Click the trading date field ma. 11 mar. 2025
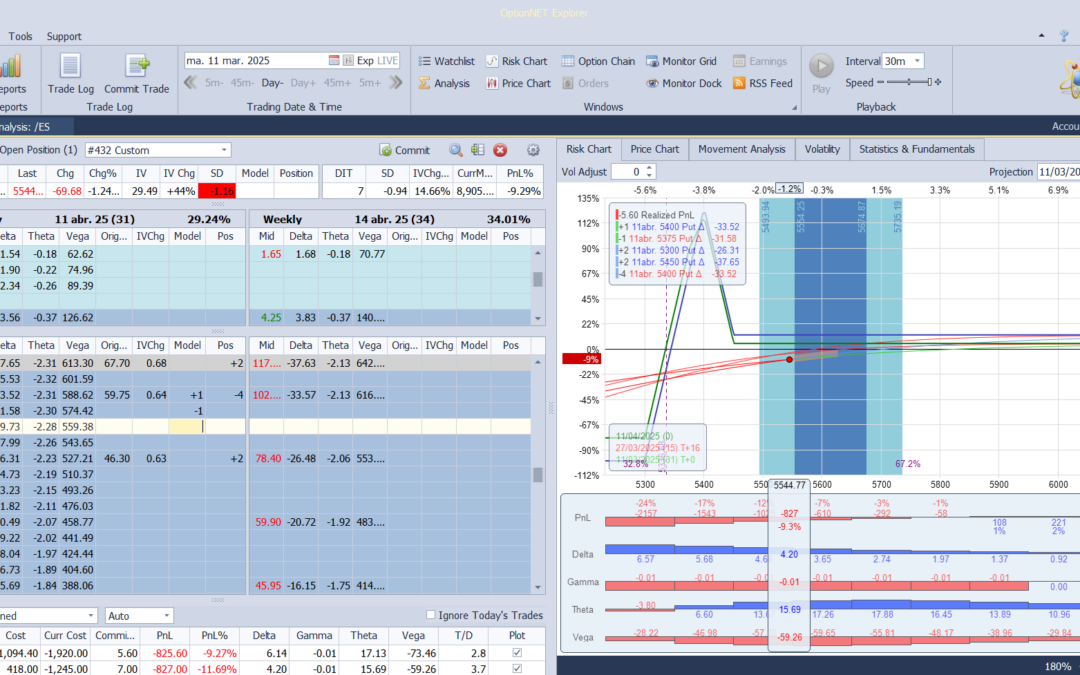The height and width of the screenshot is (675, 1080). click(x=255, y=61)
